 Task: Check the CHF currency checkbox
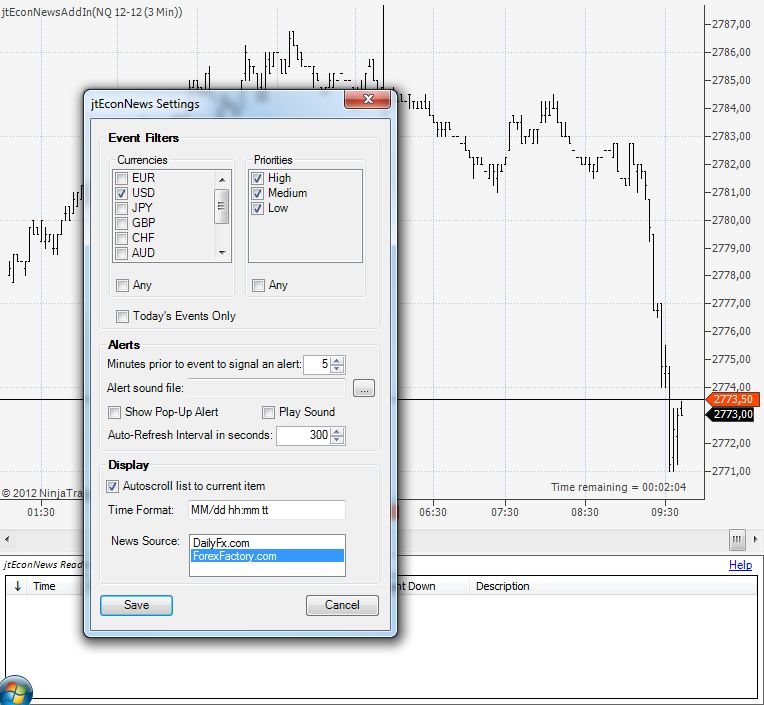[x=122, y=238]
